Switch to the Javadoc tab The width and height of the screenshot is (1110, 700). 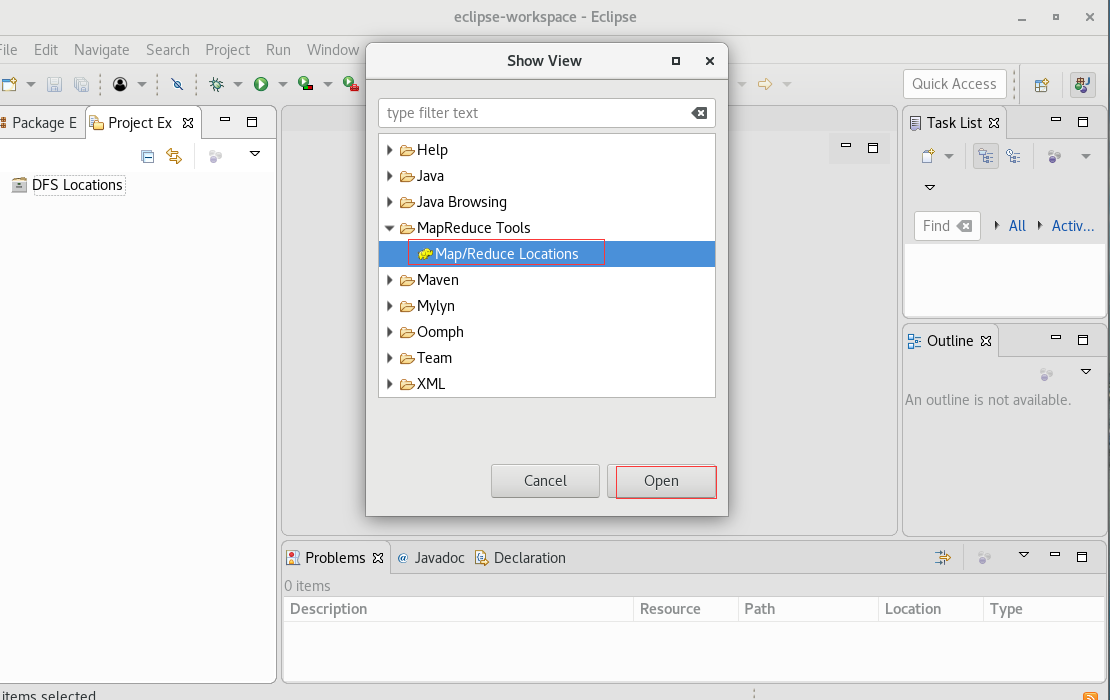(x=431, y=558)
